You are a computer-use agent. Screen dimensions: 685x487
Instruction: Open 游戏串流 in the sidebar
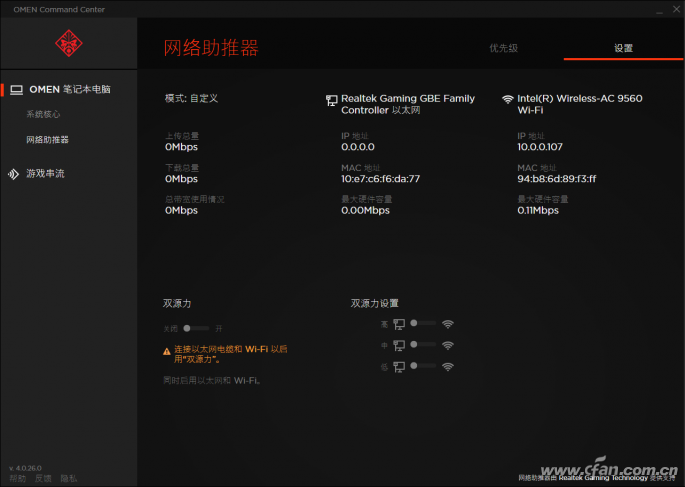click(x=45, y=174)
